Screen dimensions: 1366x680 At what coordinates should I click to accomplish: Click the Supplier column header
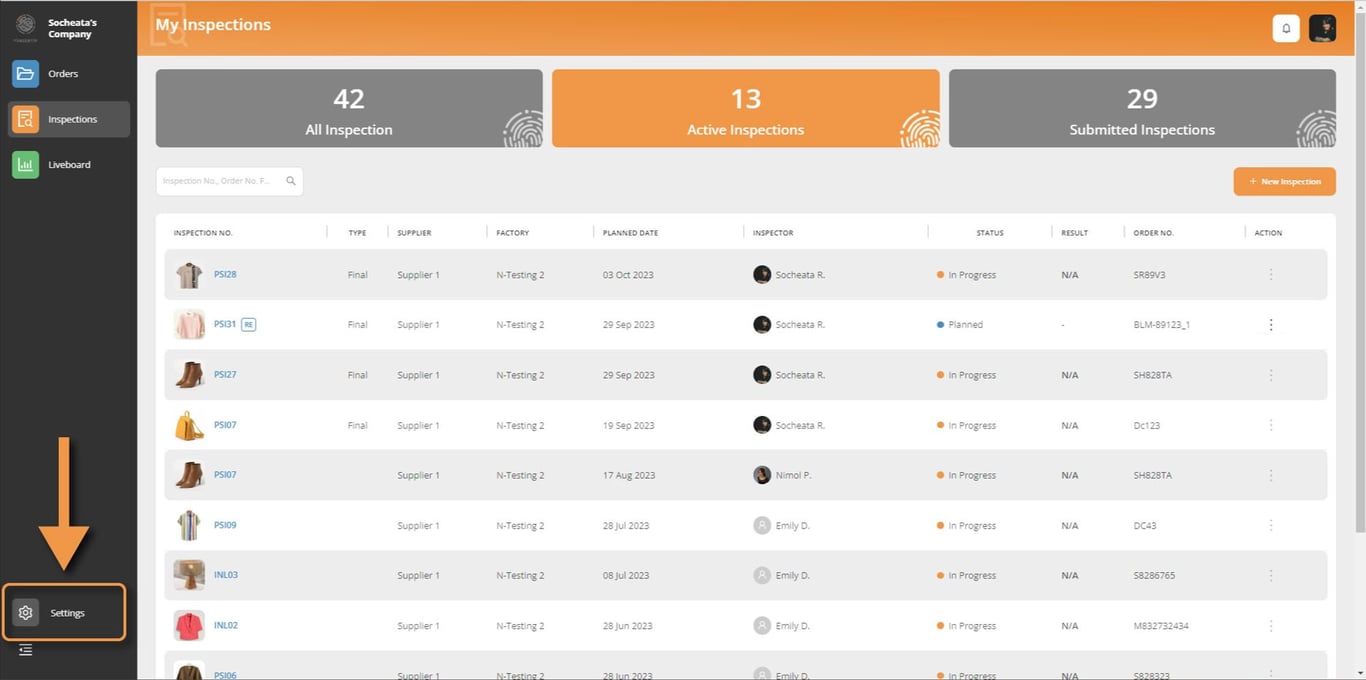pyautogui.click(x=414, y=233)
